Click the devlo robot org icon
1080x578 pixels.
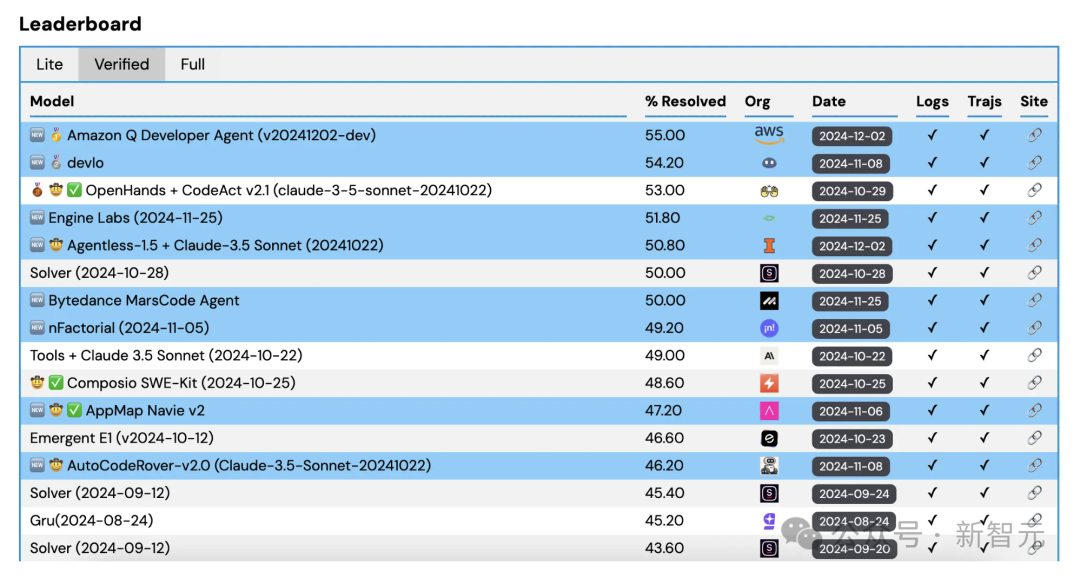coord(767,163)
